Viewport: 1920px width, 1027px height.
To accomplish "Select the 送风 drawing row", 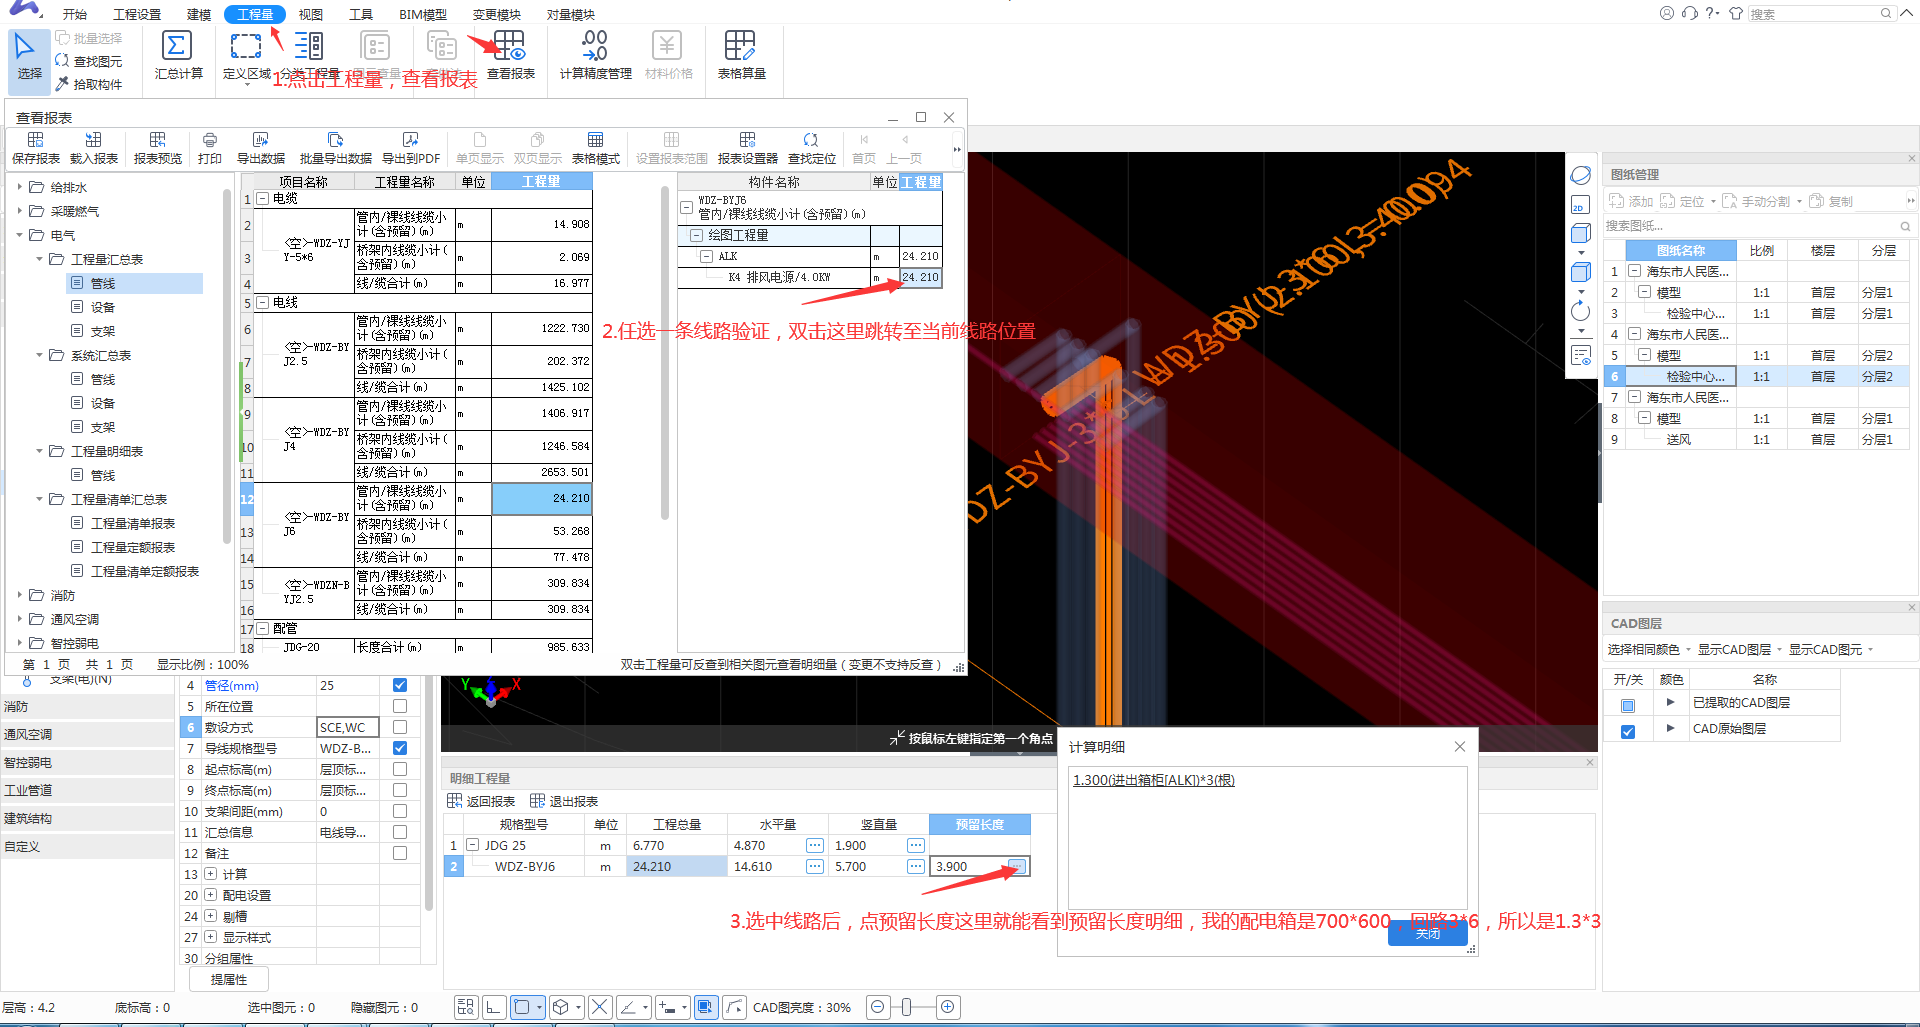I will 1679,439.
